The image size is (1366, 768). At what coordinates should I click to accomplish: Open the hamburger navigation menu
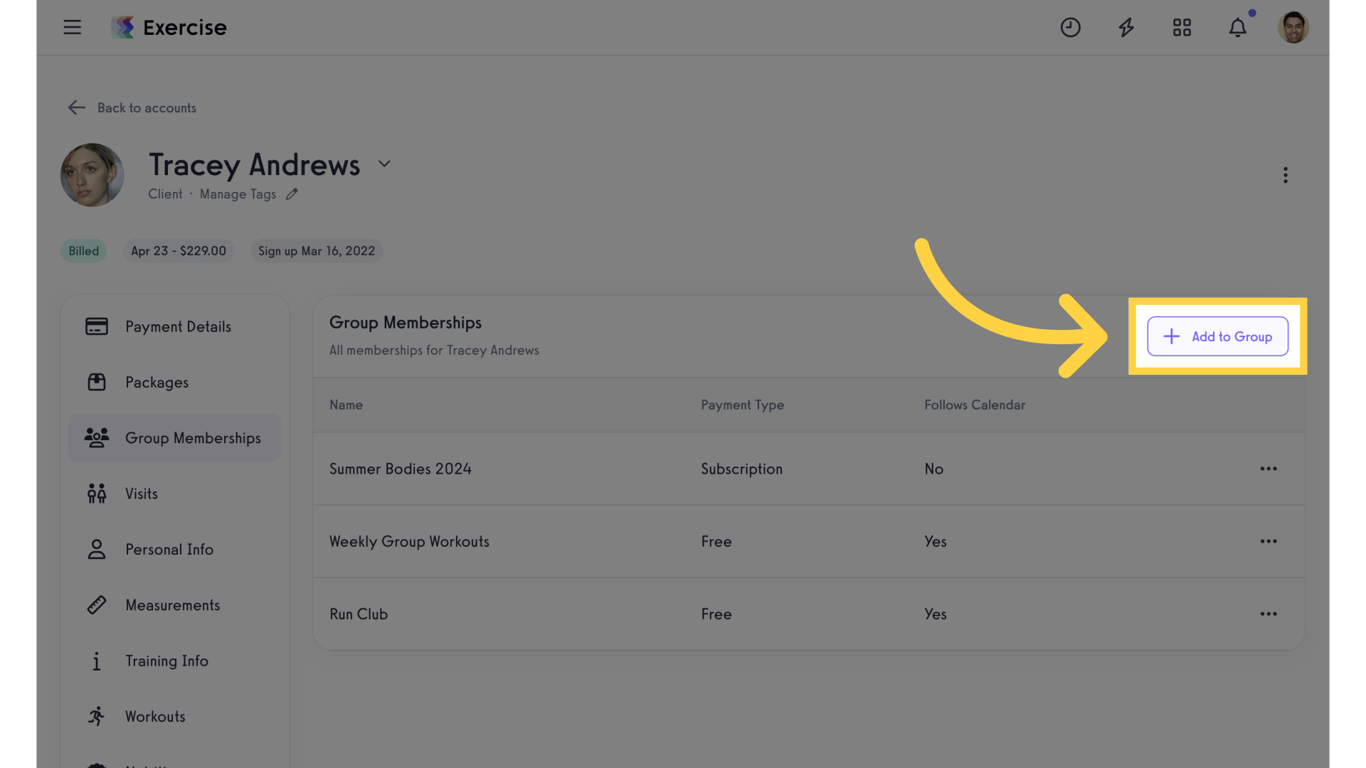point(72,27)
